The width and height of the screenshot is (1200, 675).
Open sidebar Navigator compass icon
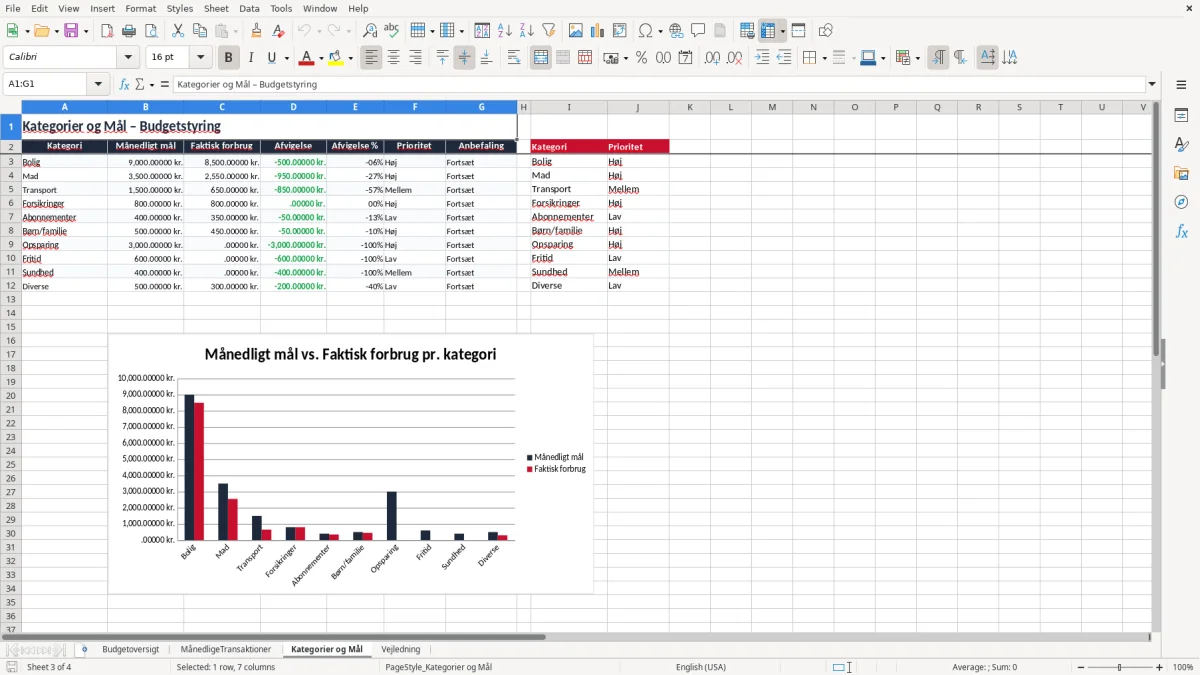pos(1181,203)
